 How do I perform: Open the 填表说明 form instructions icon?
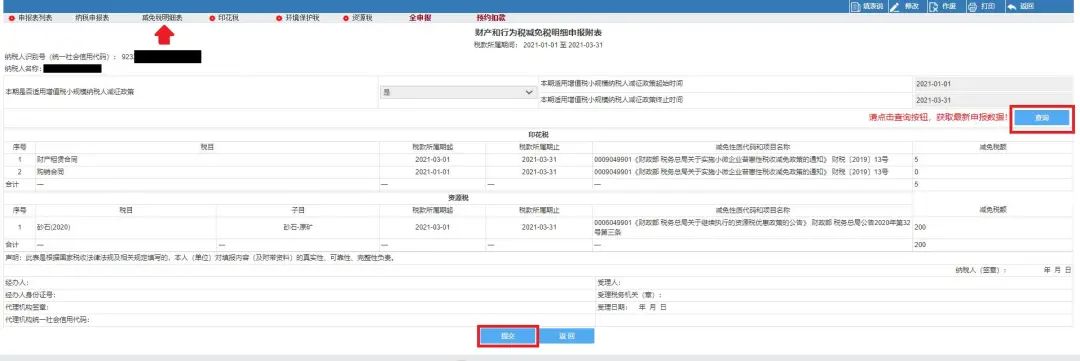855,6
